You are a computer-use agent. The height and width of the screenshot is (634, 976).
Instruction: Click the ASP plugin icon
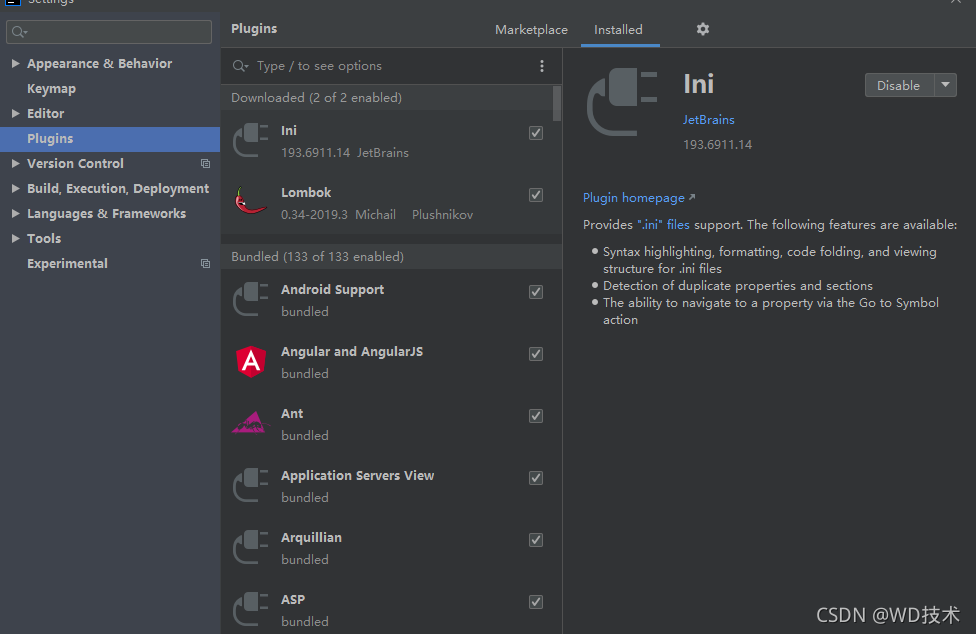click(x=251, y=609)
